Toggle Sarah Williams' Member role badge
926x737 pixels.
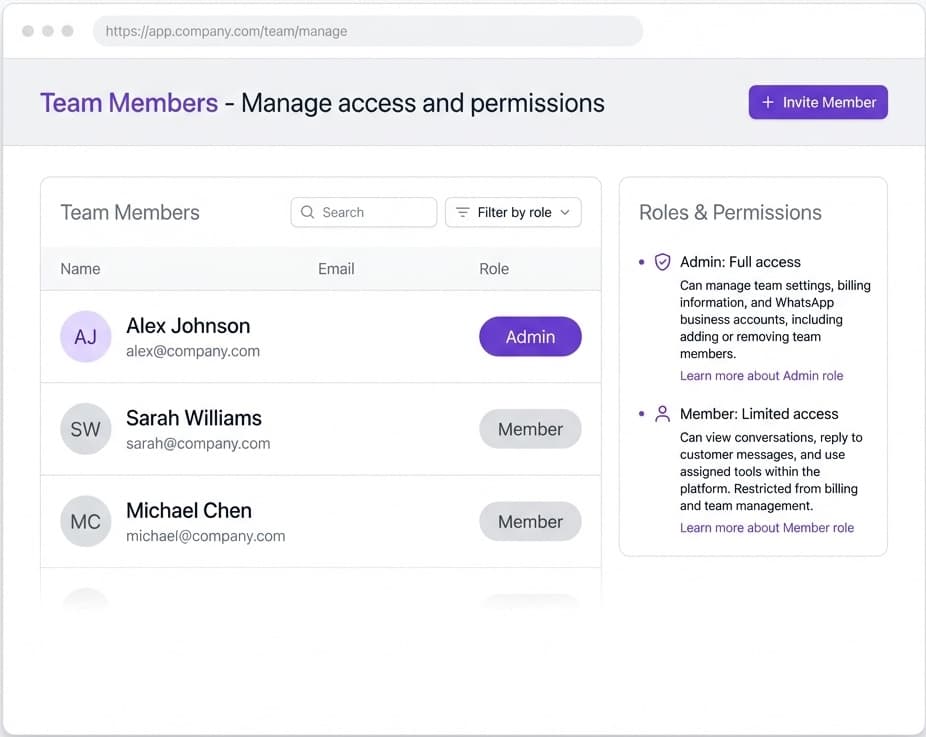point(530,429)
